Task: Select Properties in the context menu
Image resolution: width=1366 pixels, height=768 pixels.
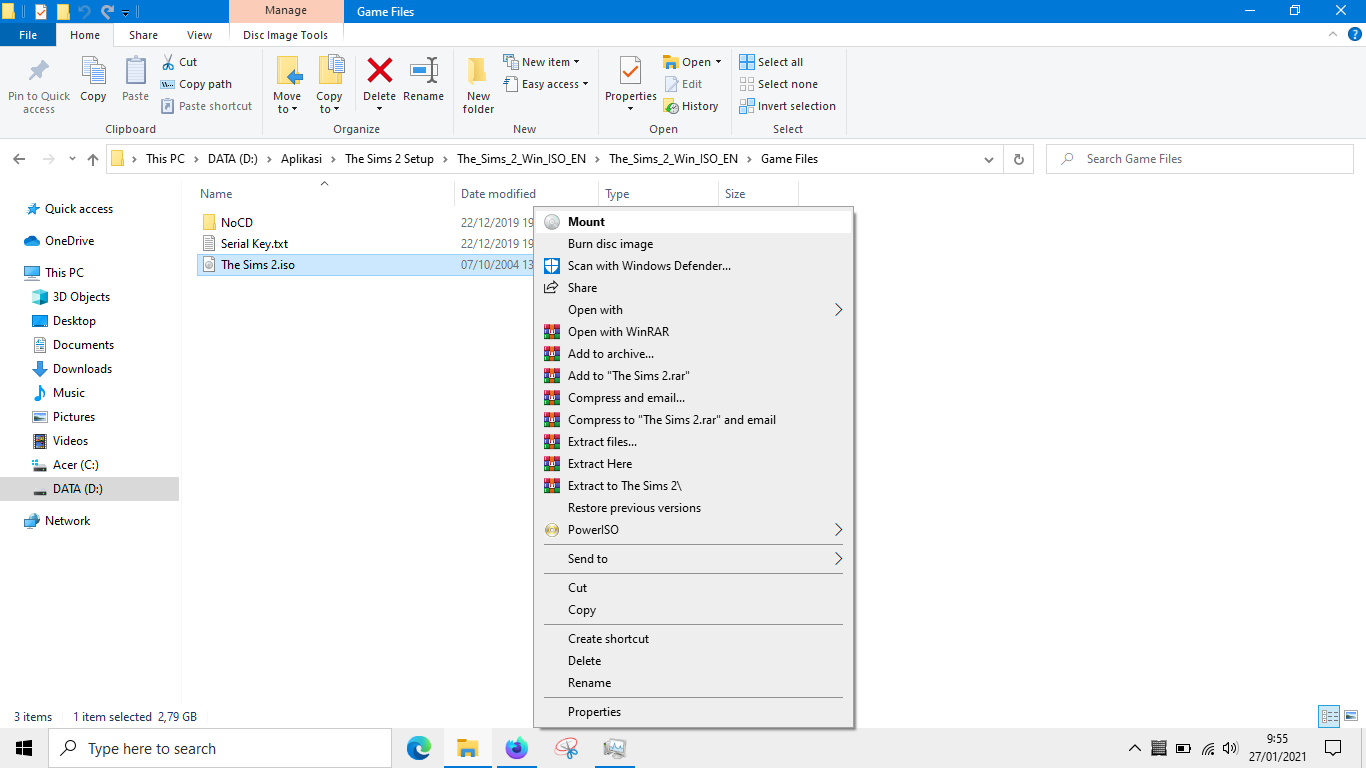Action: point(694,712)
